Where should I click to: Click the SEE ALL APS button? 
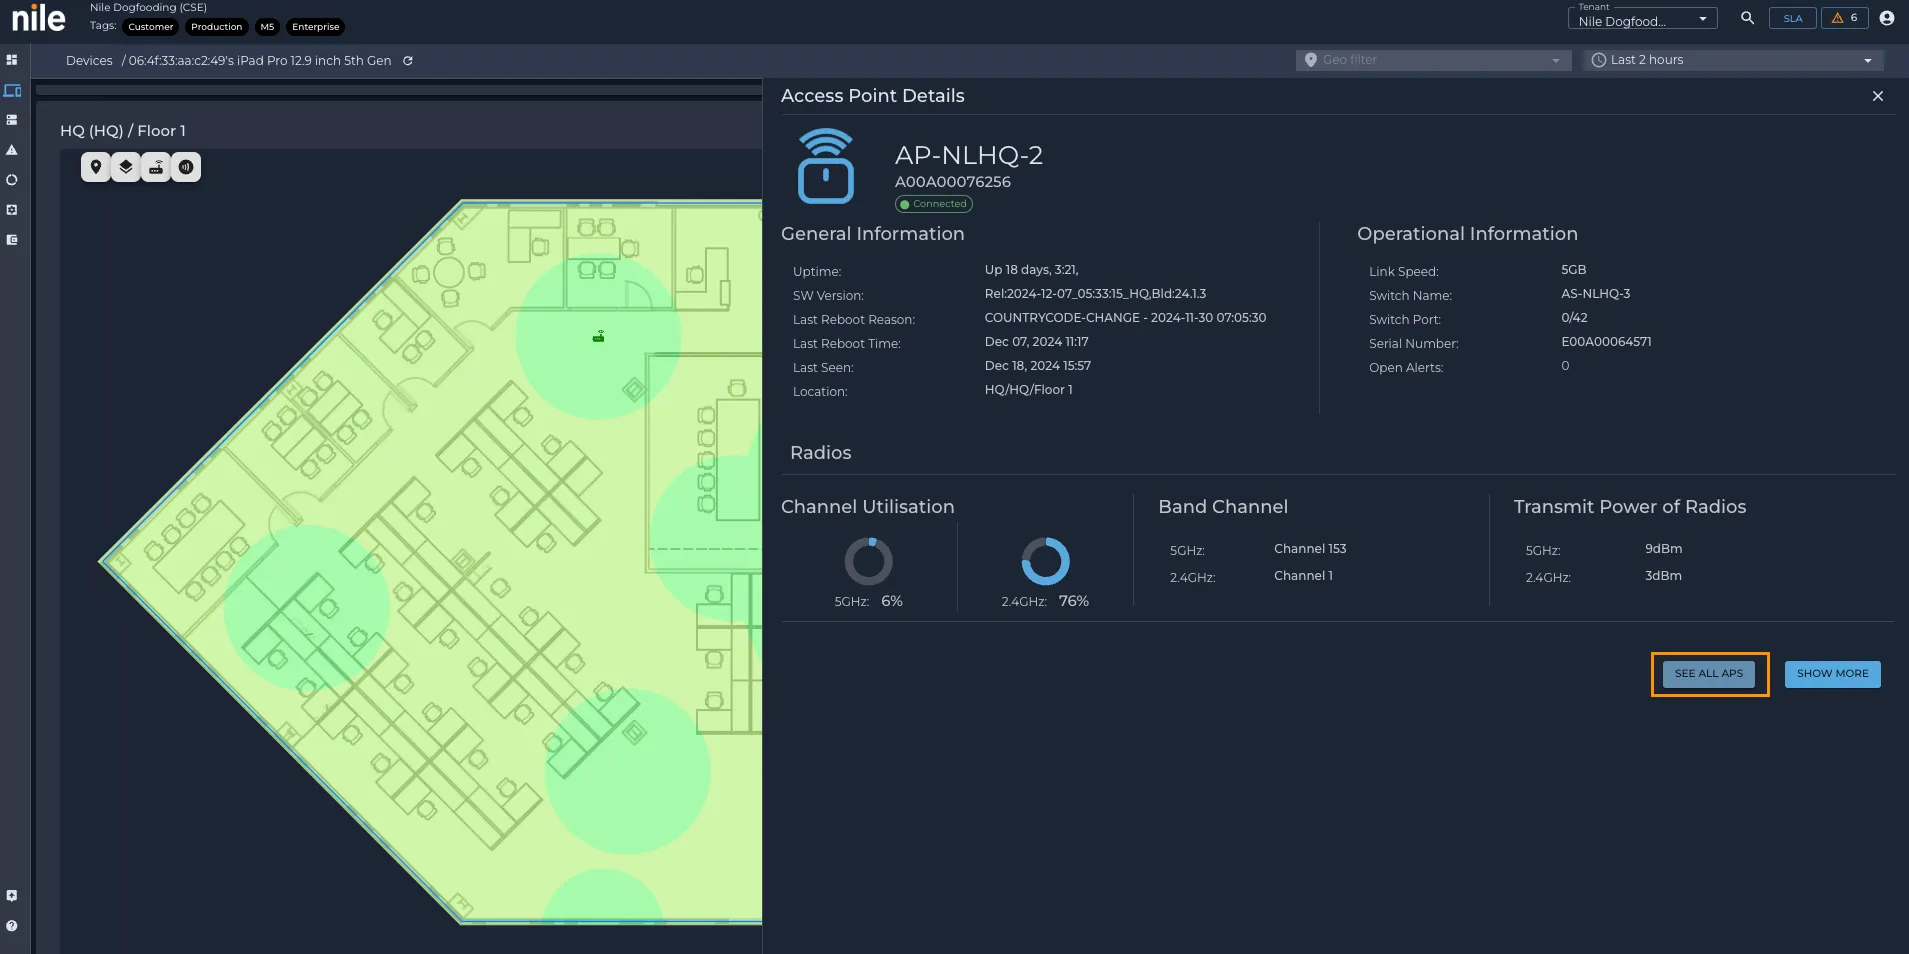1709,674
